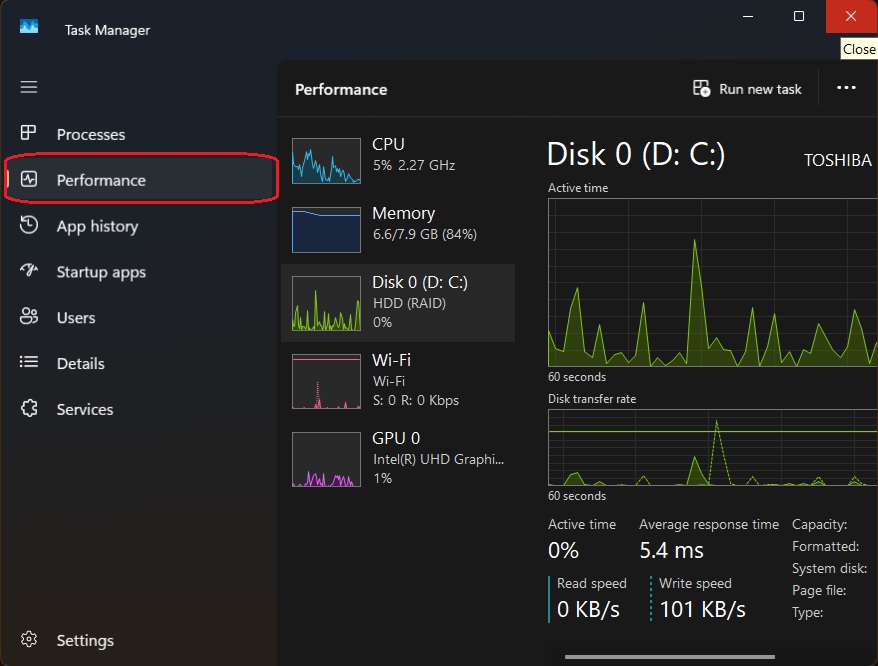Click the App history clock icon
Viewport: 878px width, 666px height.
pyautogui.click(x=29, y=225)
